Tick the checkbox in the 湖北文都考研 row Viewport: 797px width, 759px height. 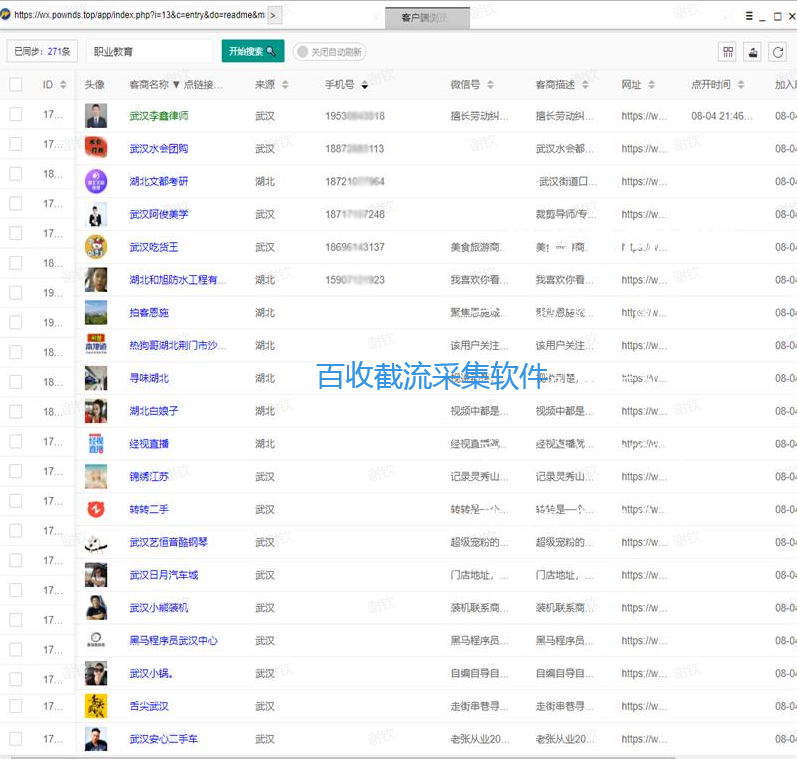click(16, 173)
